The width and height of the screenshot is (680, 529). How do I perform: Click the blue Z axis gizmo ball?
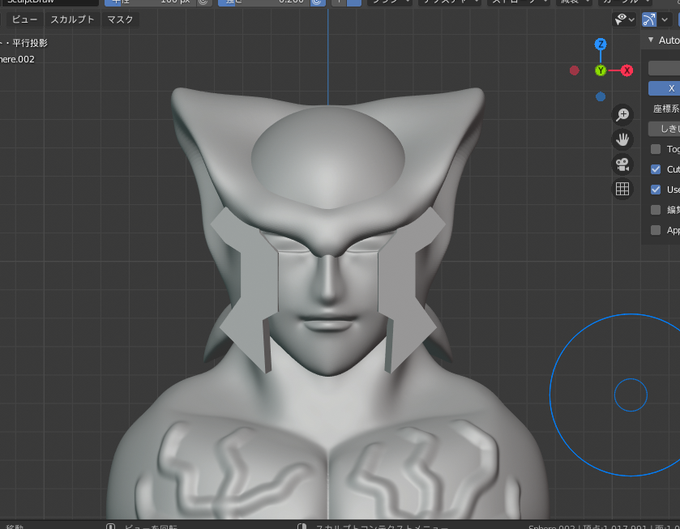601,44
